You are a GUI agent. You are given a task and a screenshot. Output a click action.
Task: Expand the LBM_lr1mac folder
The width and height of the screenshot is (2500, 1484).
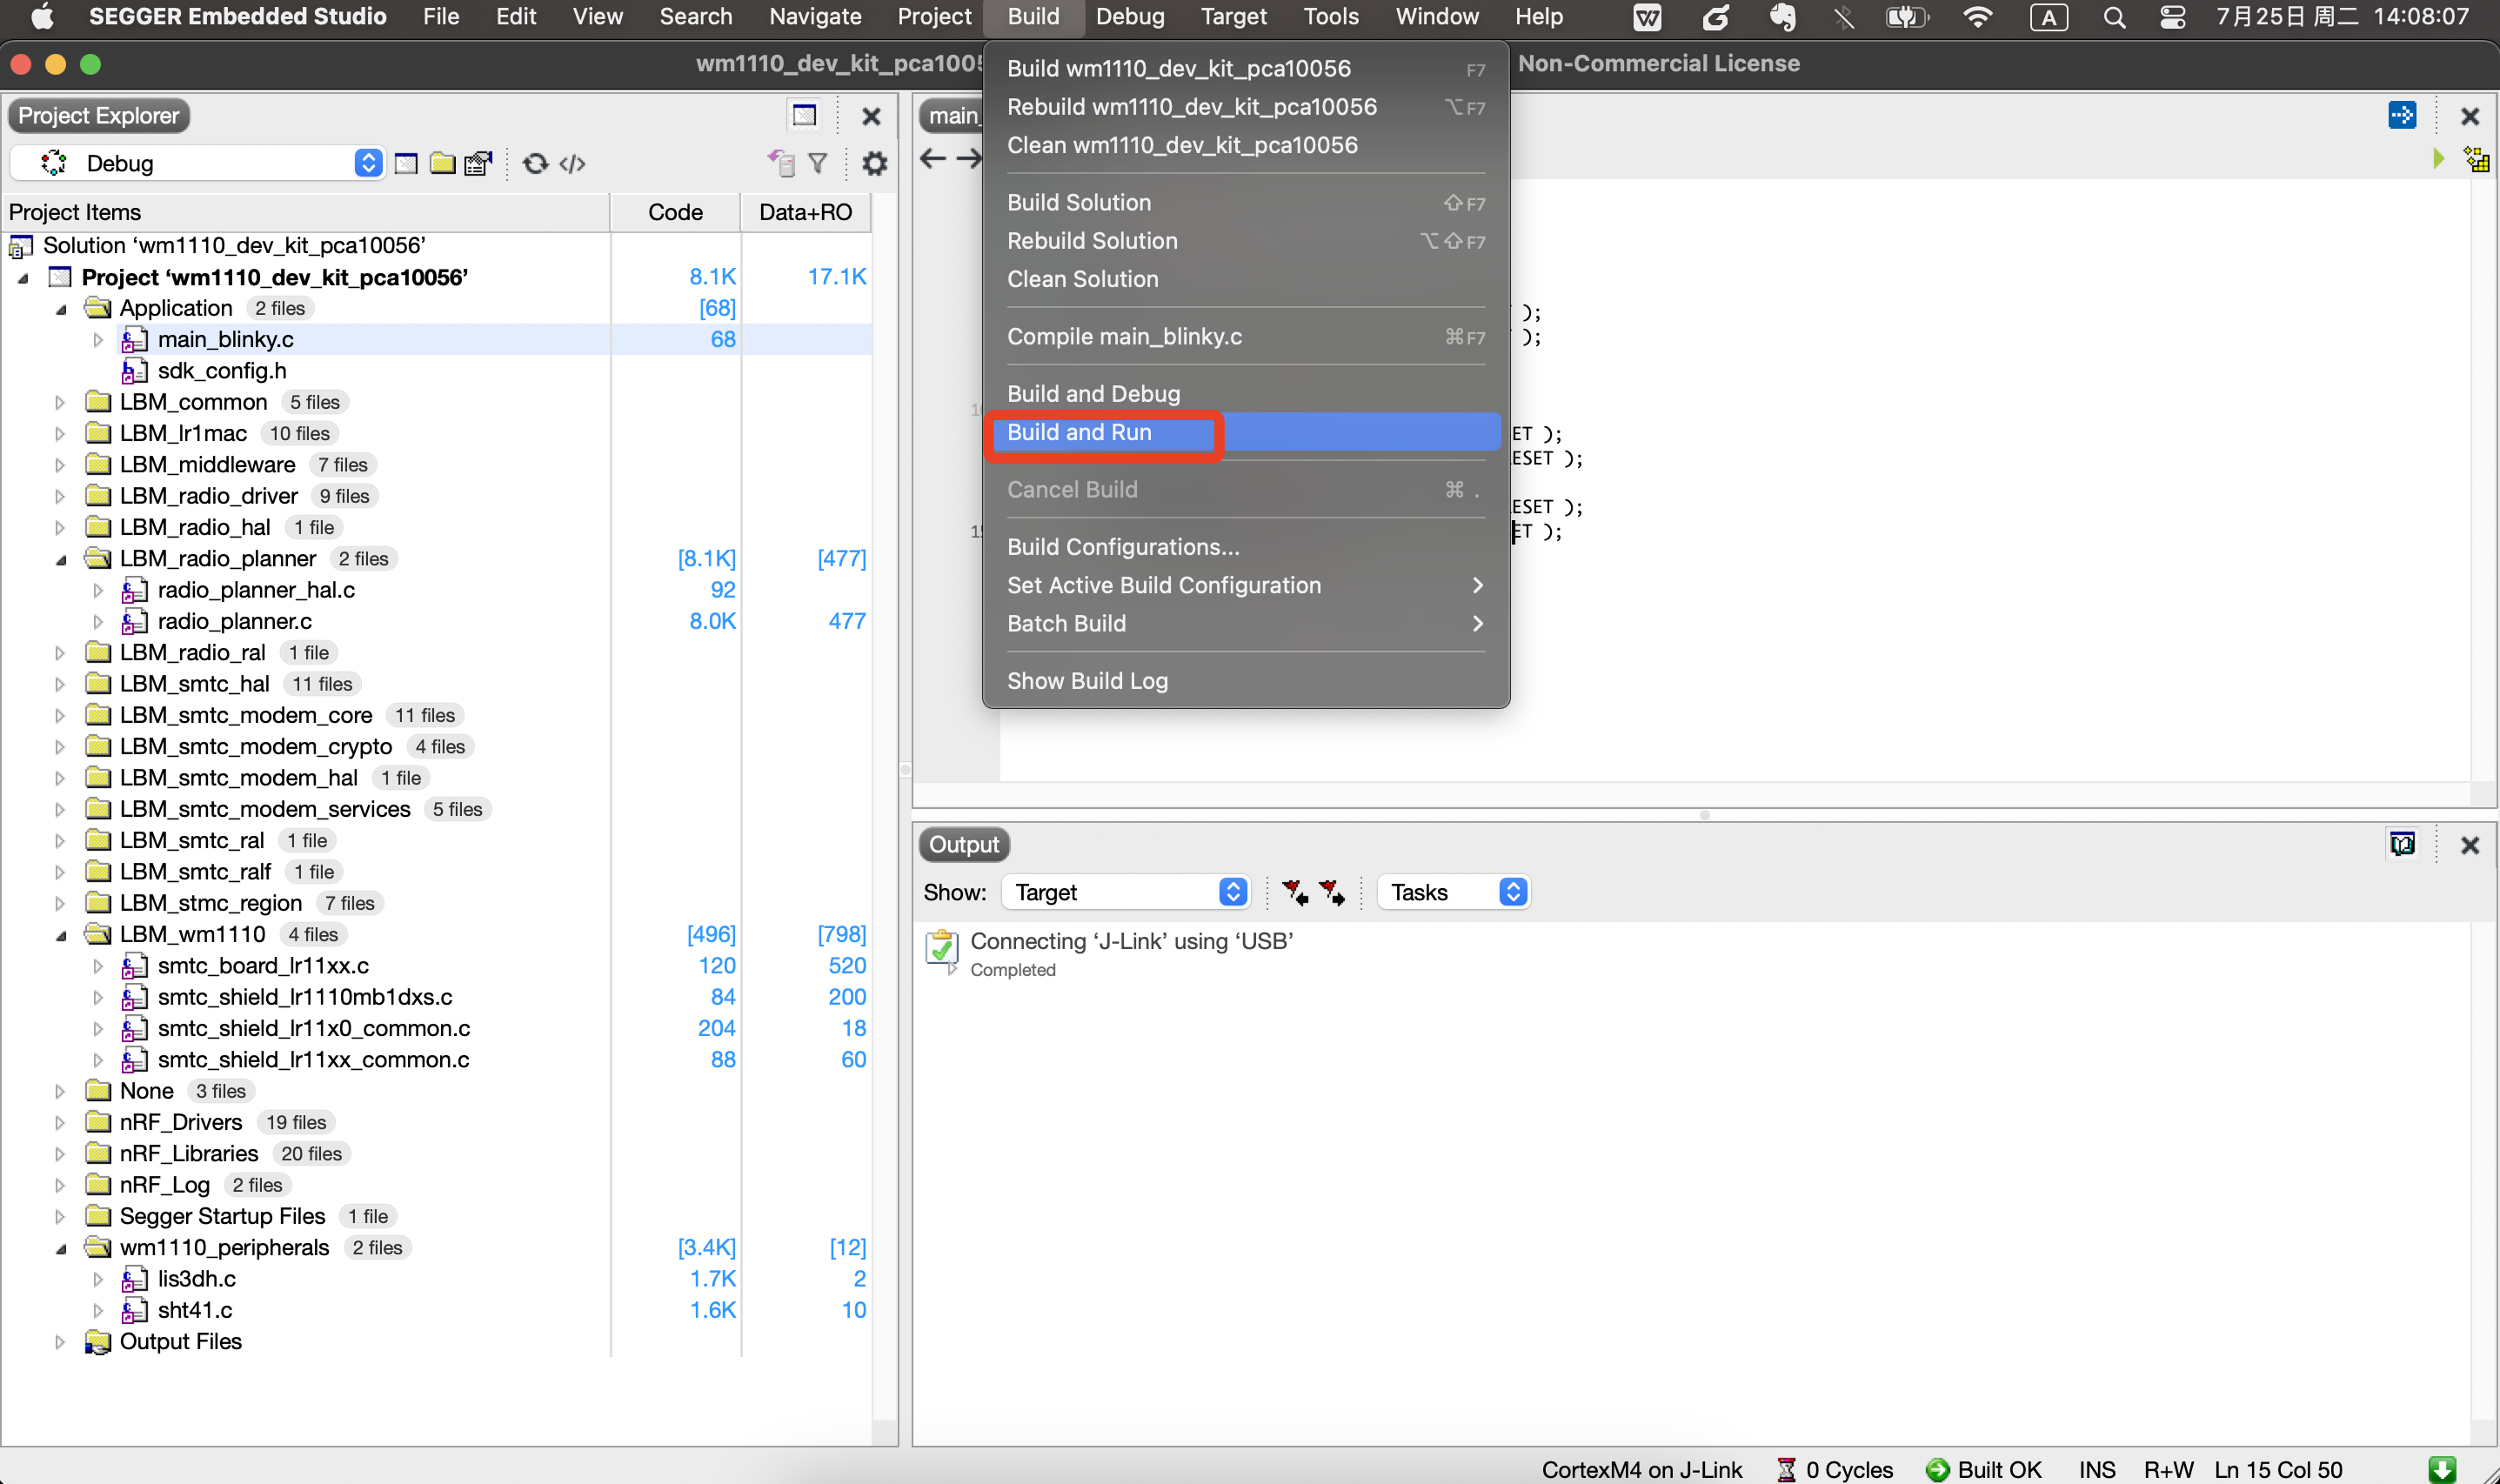(x=60, y=433)
